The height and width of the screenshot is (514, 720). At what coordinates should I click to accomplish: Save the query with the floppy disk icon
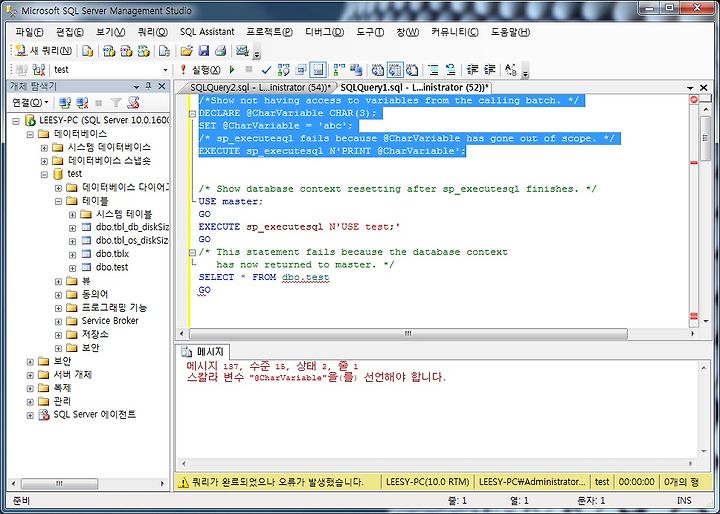pyautogui.click(x=203, y=51)
